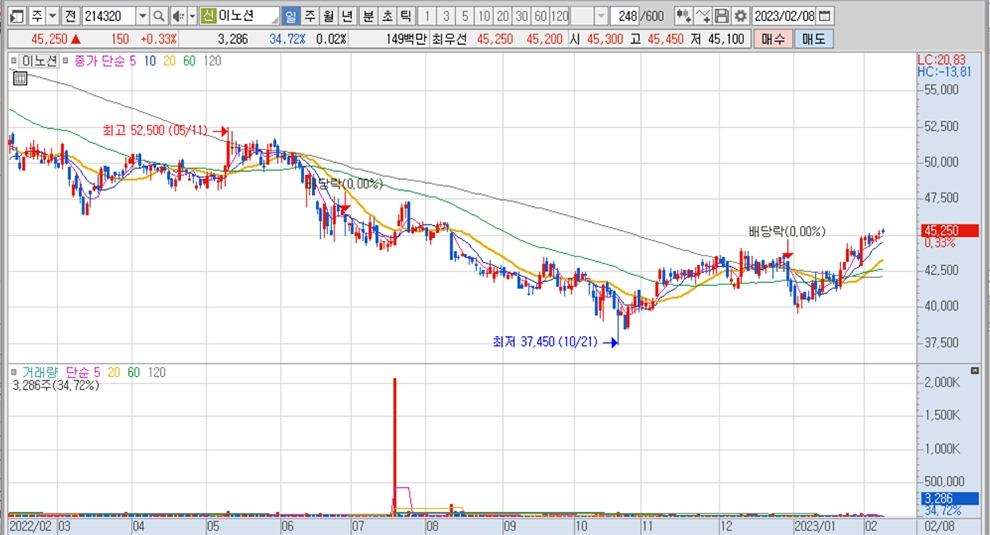Expand the dropdown next to speaker icon
This screenshot has width=990, height=535.
coord(191,17)
